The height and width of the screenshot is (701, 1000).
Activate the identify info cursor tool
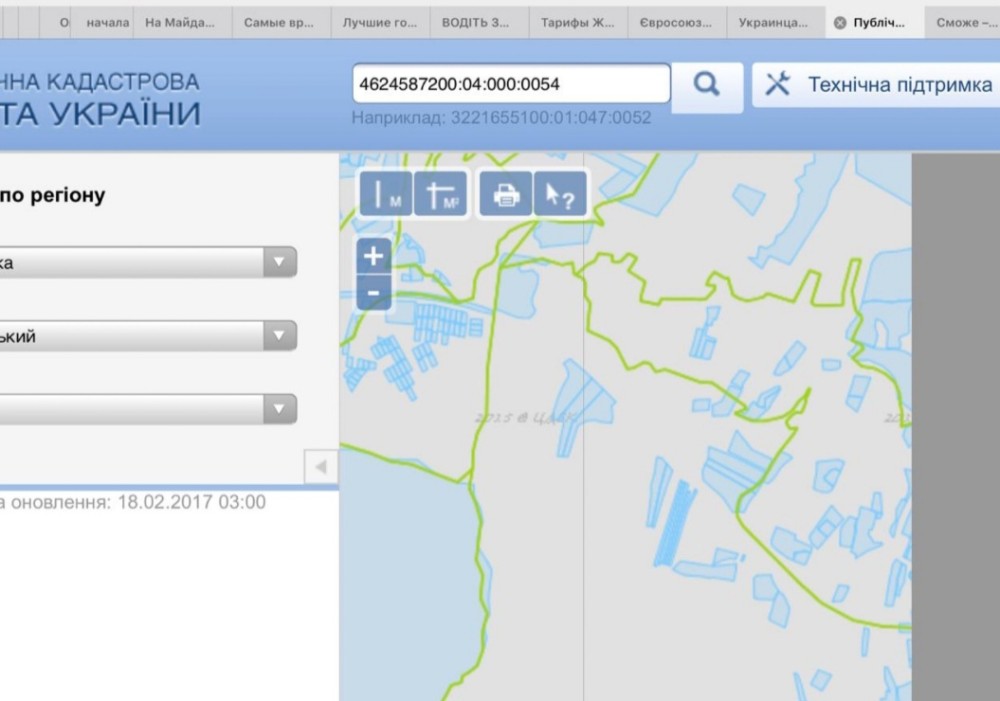pyautogui.click(x=560, y=195)
